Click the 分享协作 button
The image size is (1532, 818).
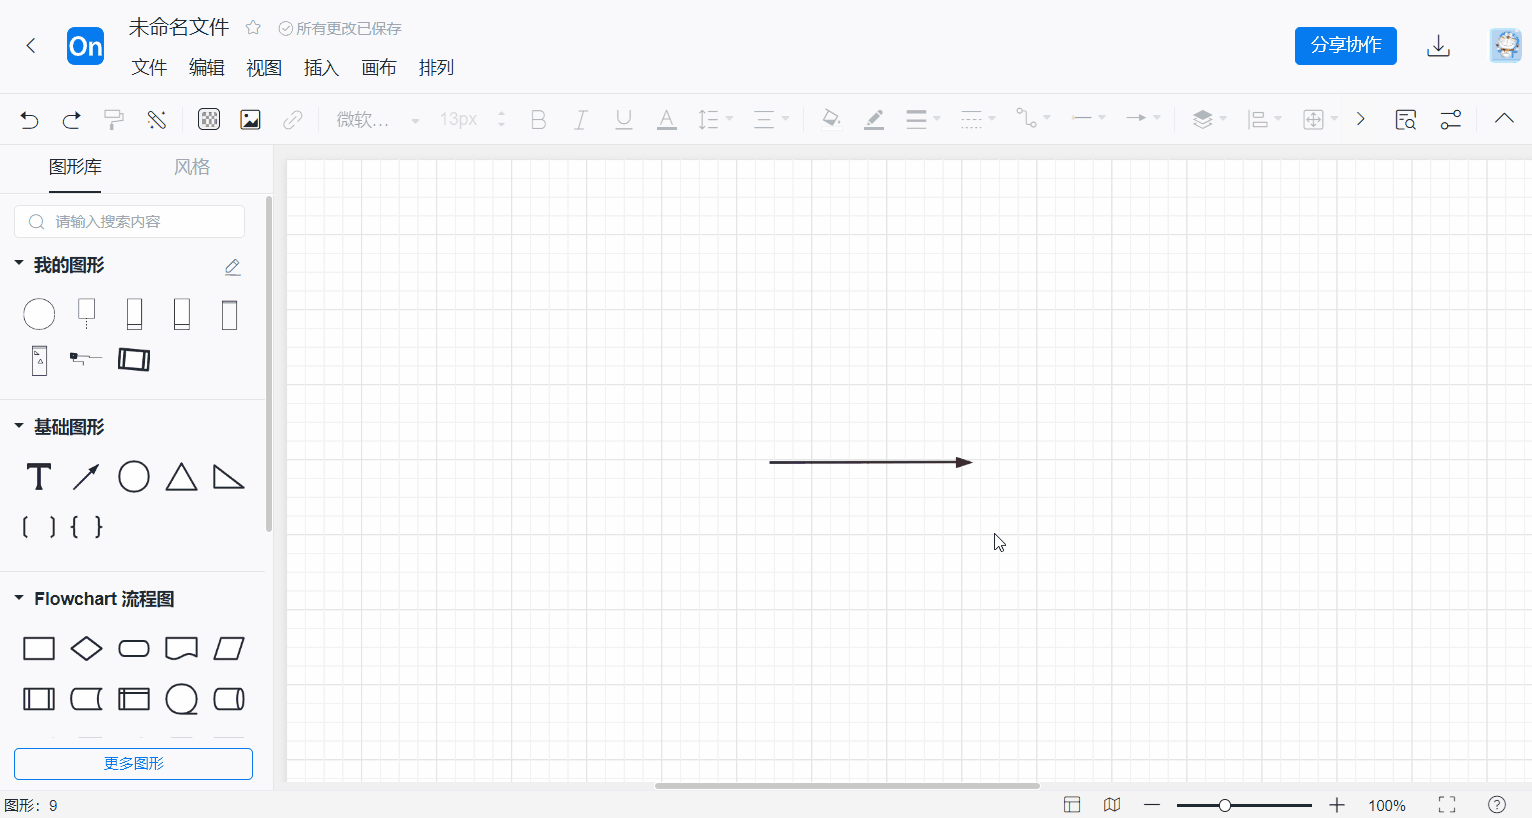coord(1345,46)
